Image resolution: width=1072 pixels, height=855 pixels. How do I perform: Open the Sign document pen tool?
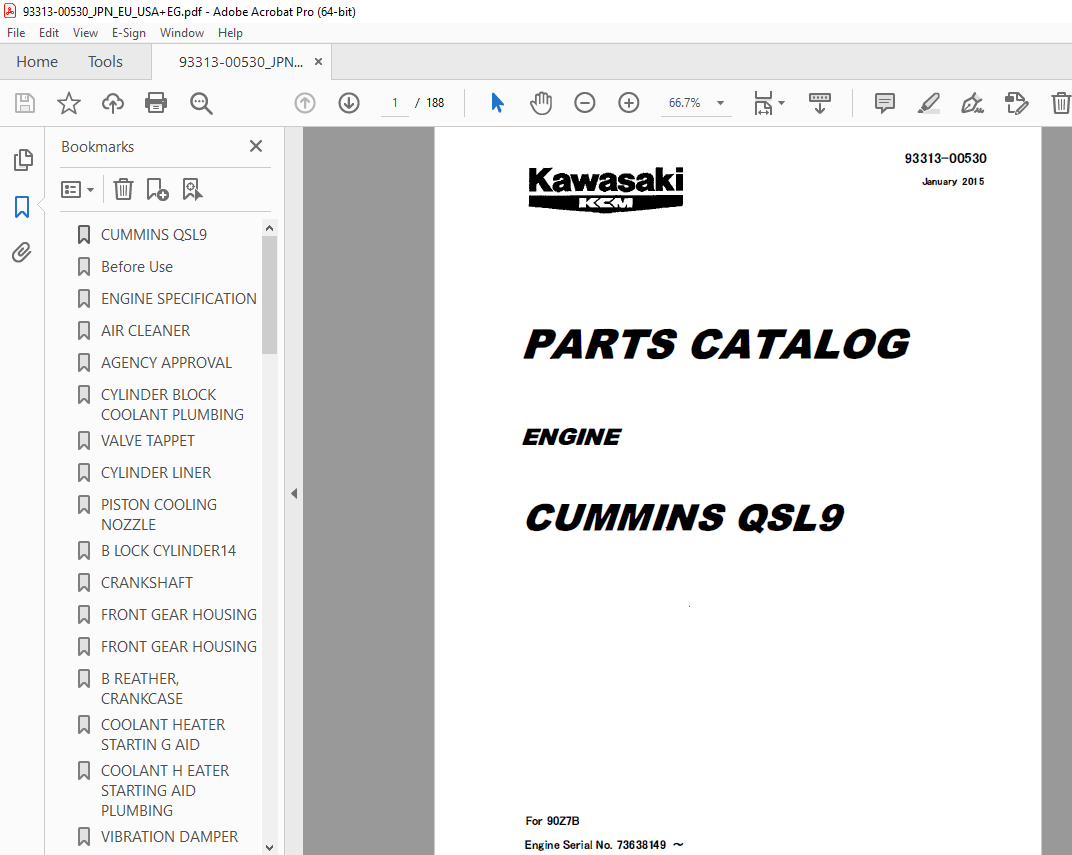click(x=972, y=103)
